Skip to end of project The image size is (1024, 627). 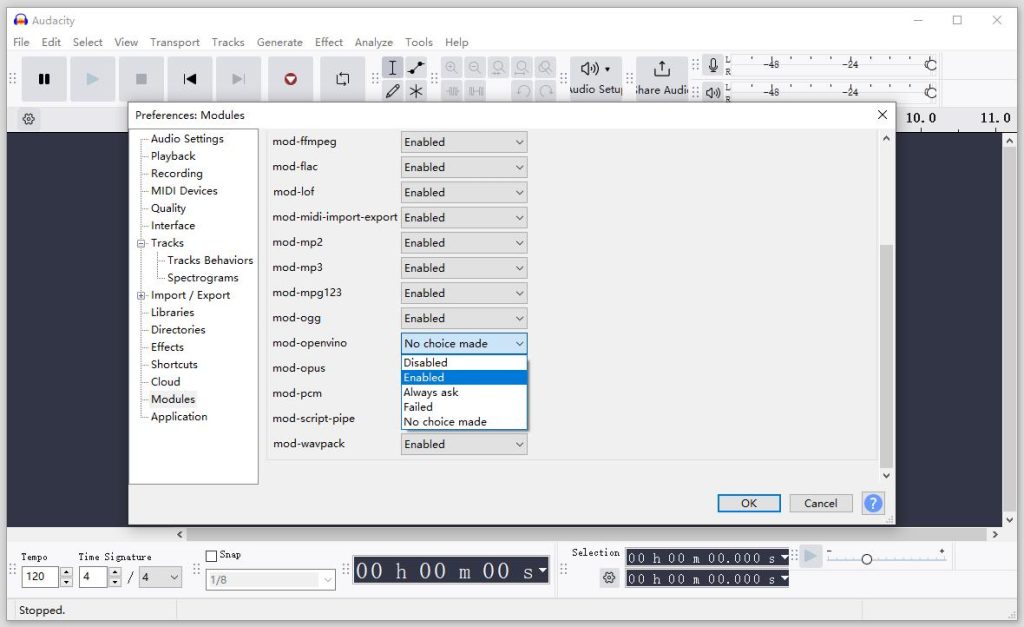(238, 79)
